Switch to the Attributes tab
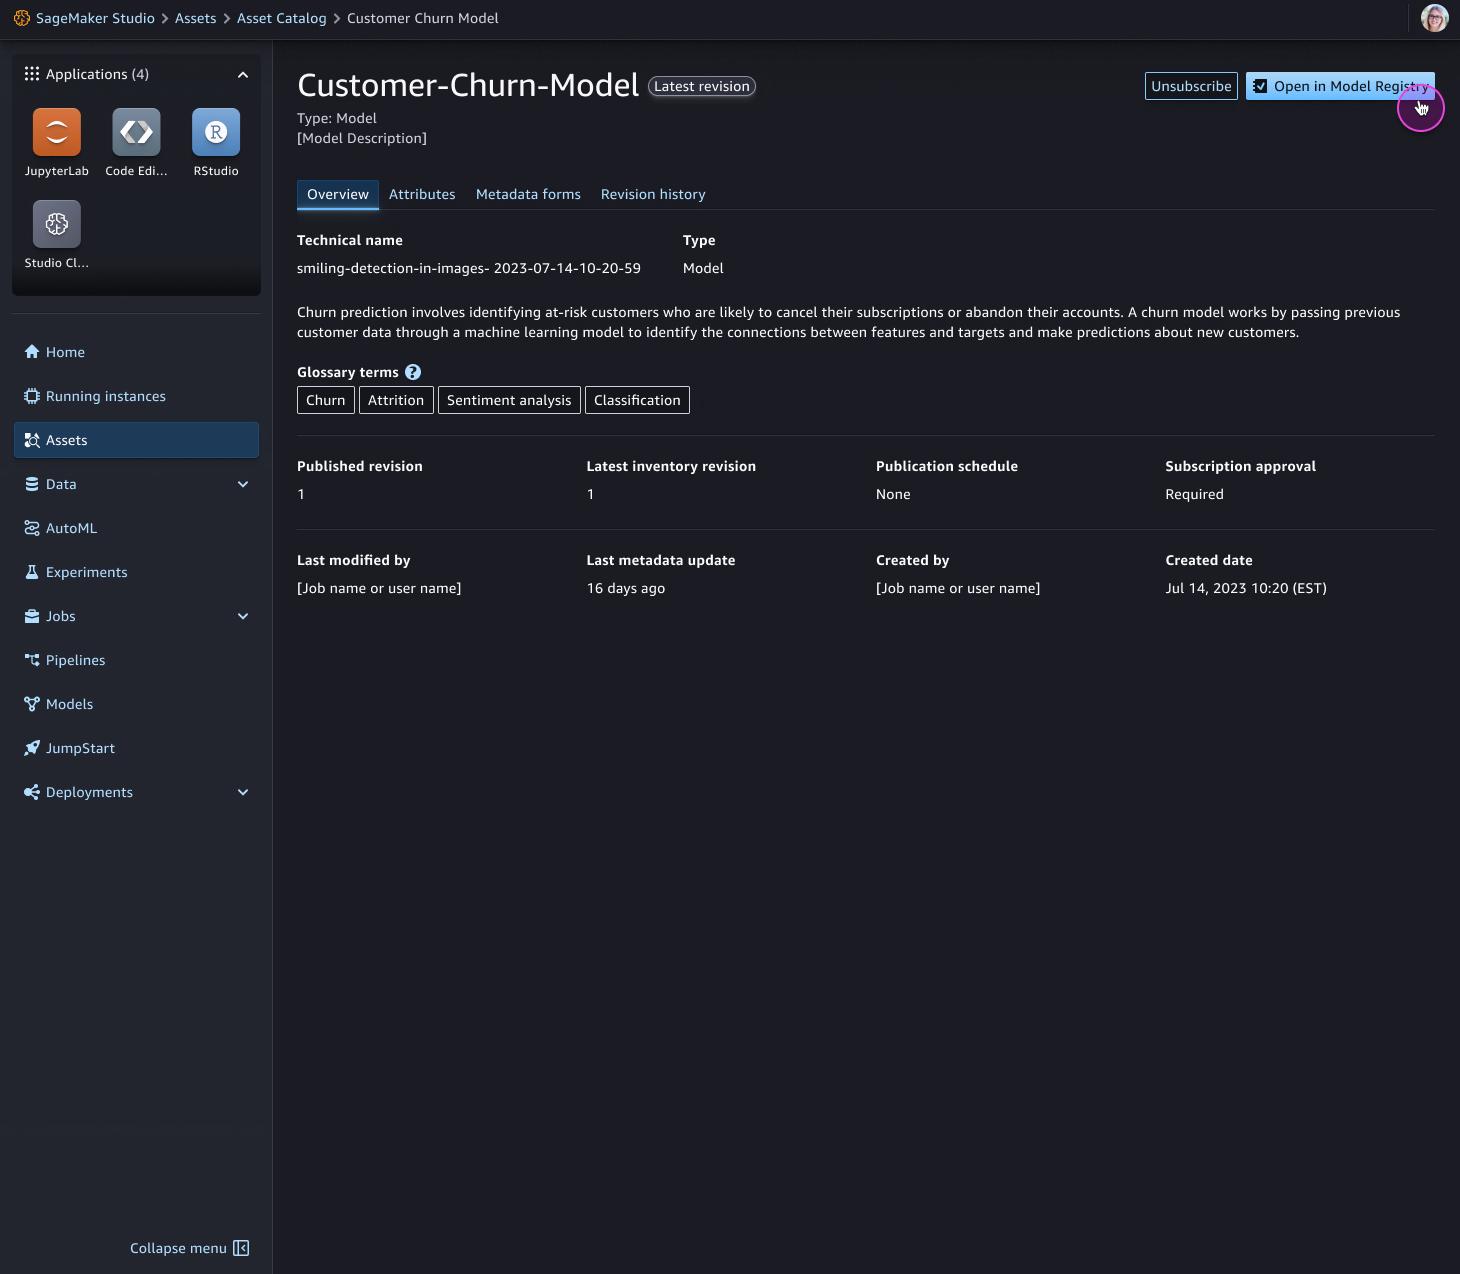 (x=422, y=194)
